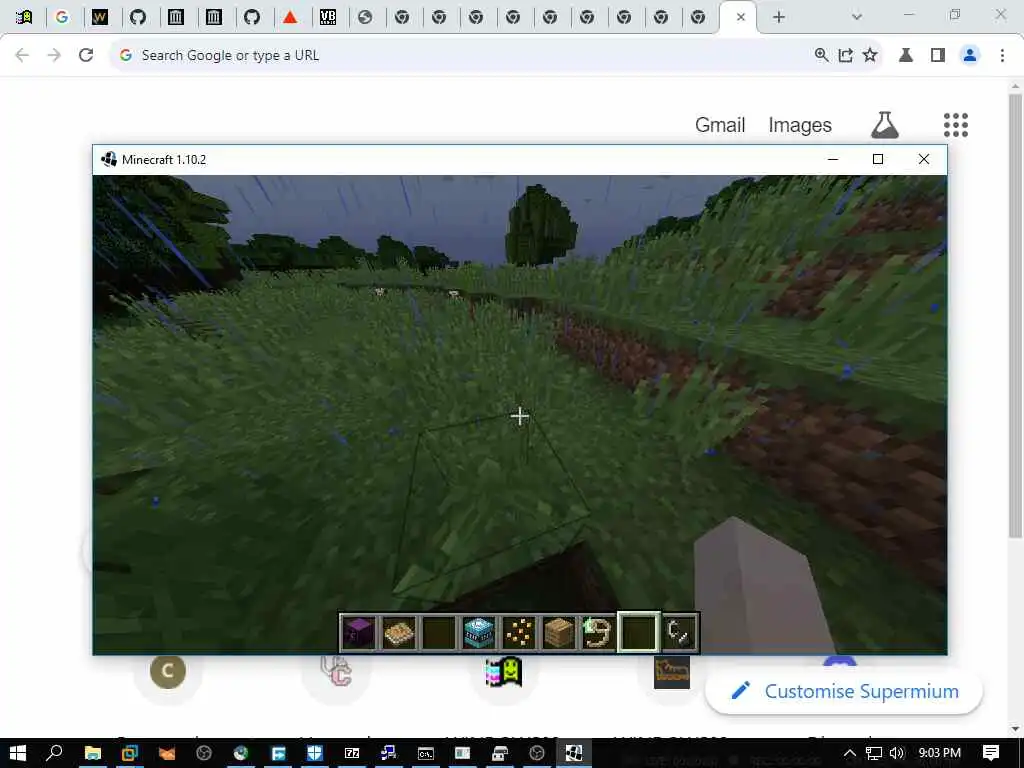Viewport: 1024px width, 768px height.
Task: Click the browser page vertical scrollbar
Action: click(x=1015, y=316)
